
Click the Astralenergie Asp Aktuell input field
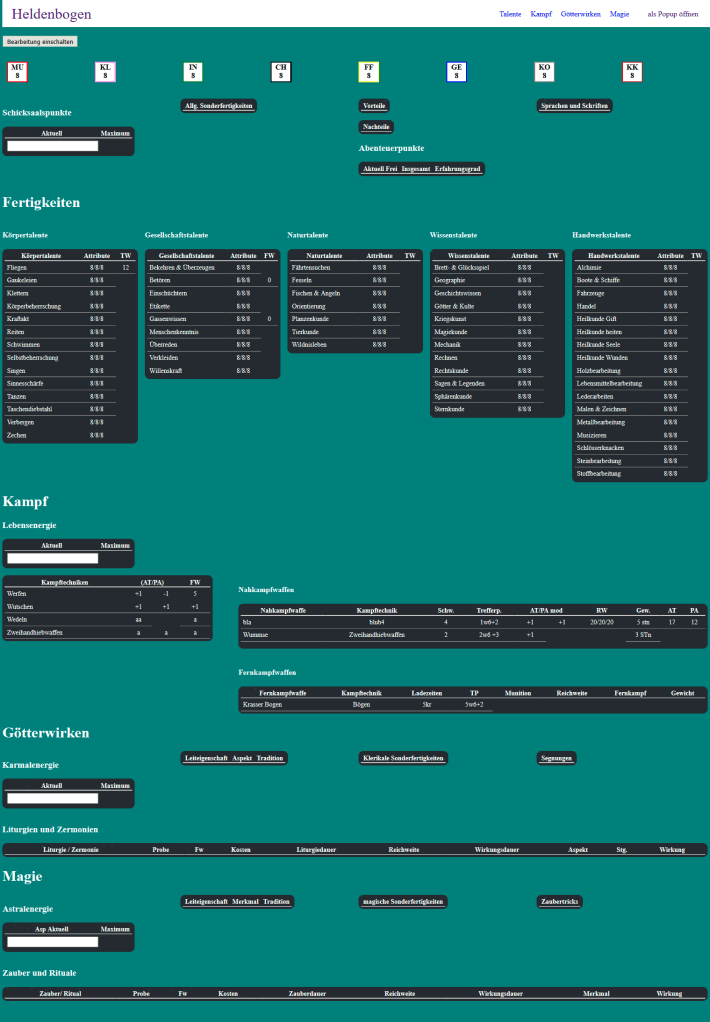53,942
